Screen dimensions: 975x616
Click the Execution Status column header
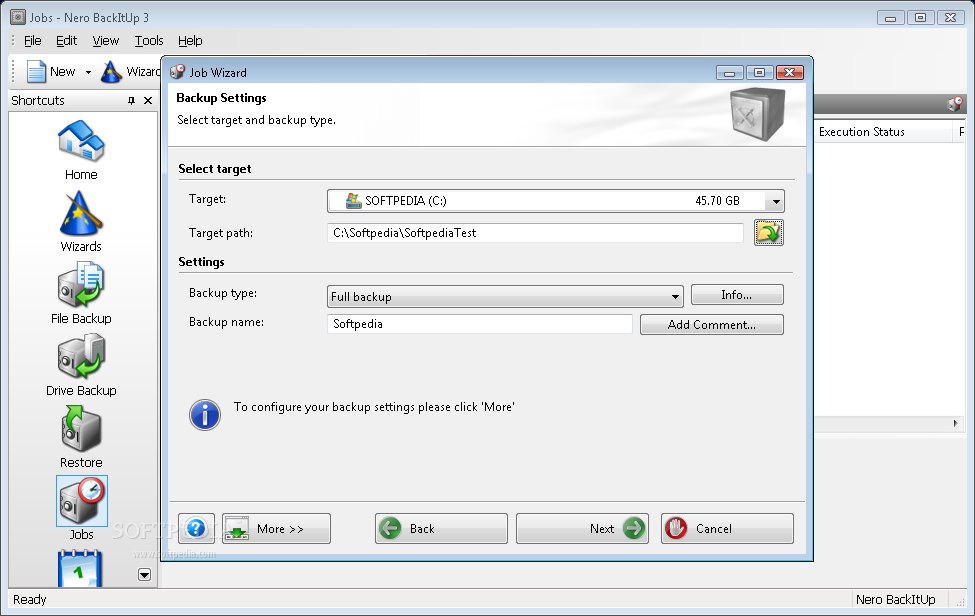(x=883, y=132)
